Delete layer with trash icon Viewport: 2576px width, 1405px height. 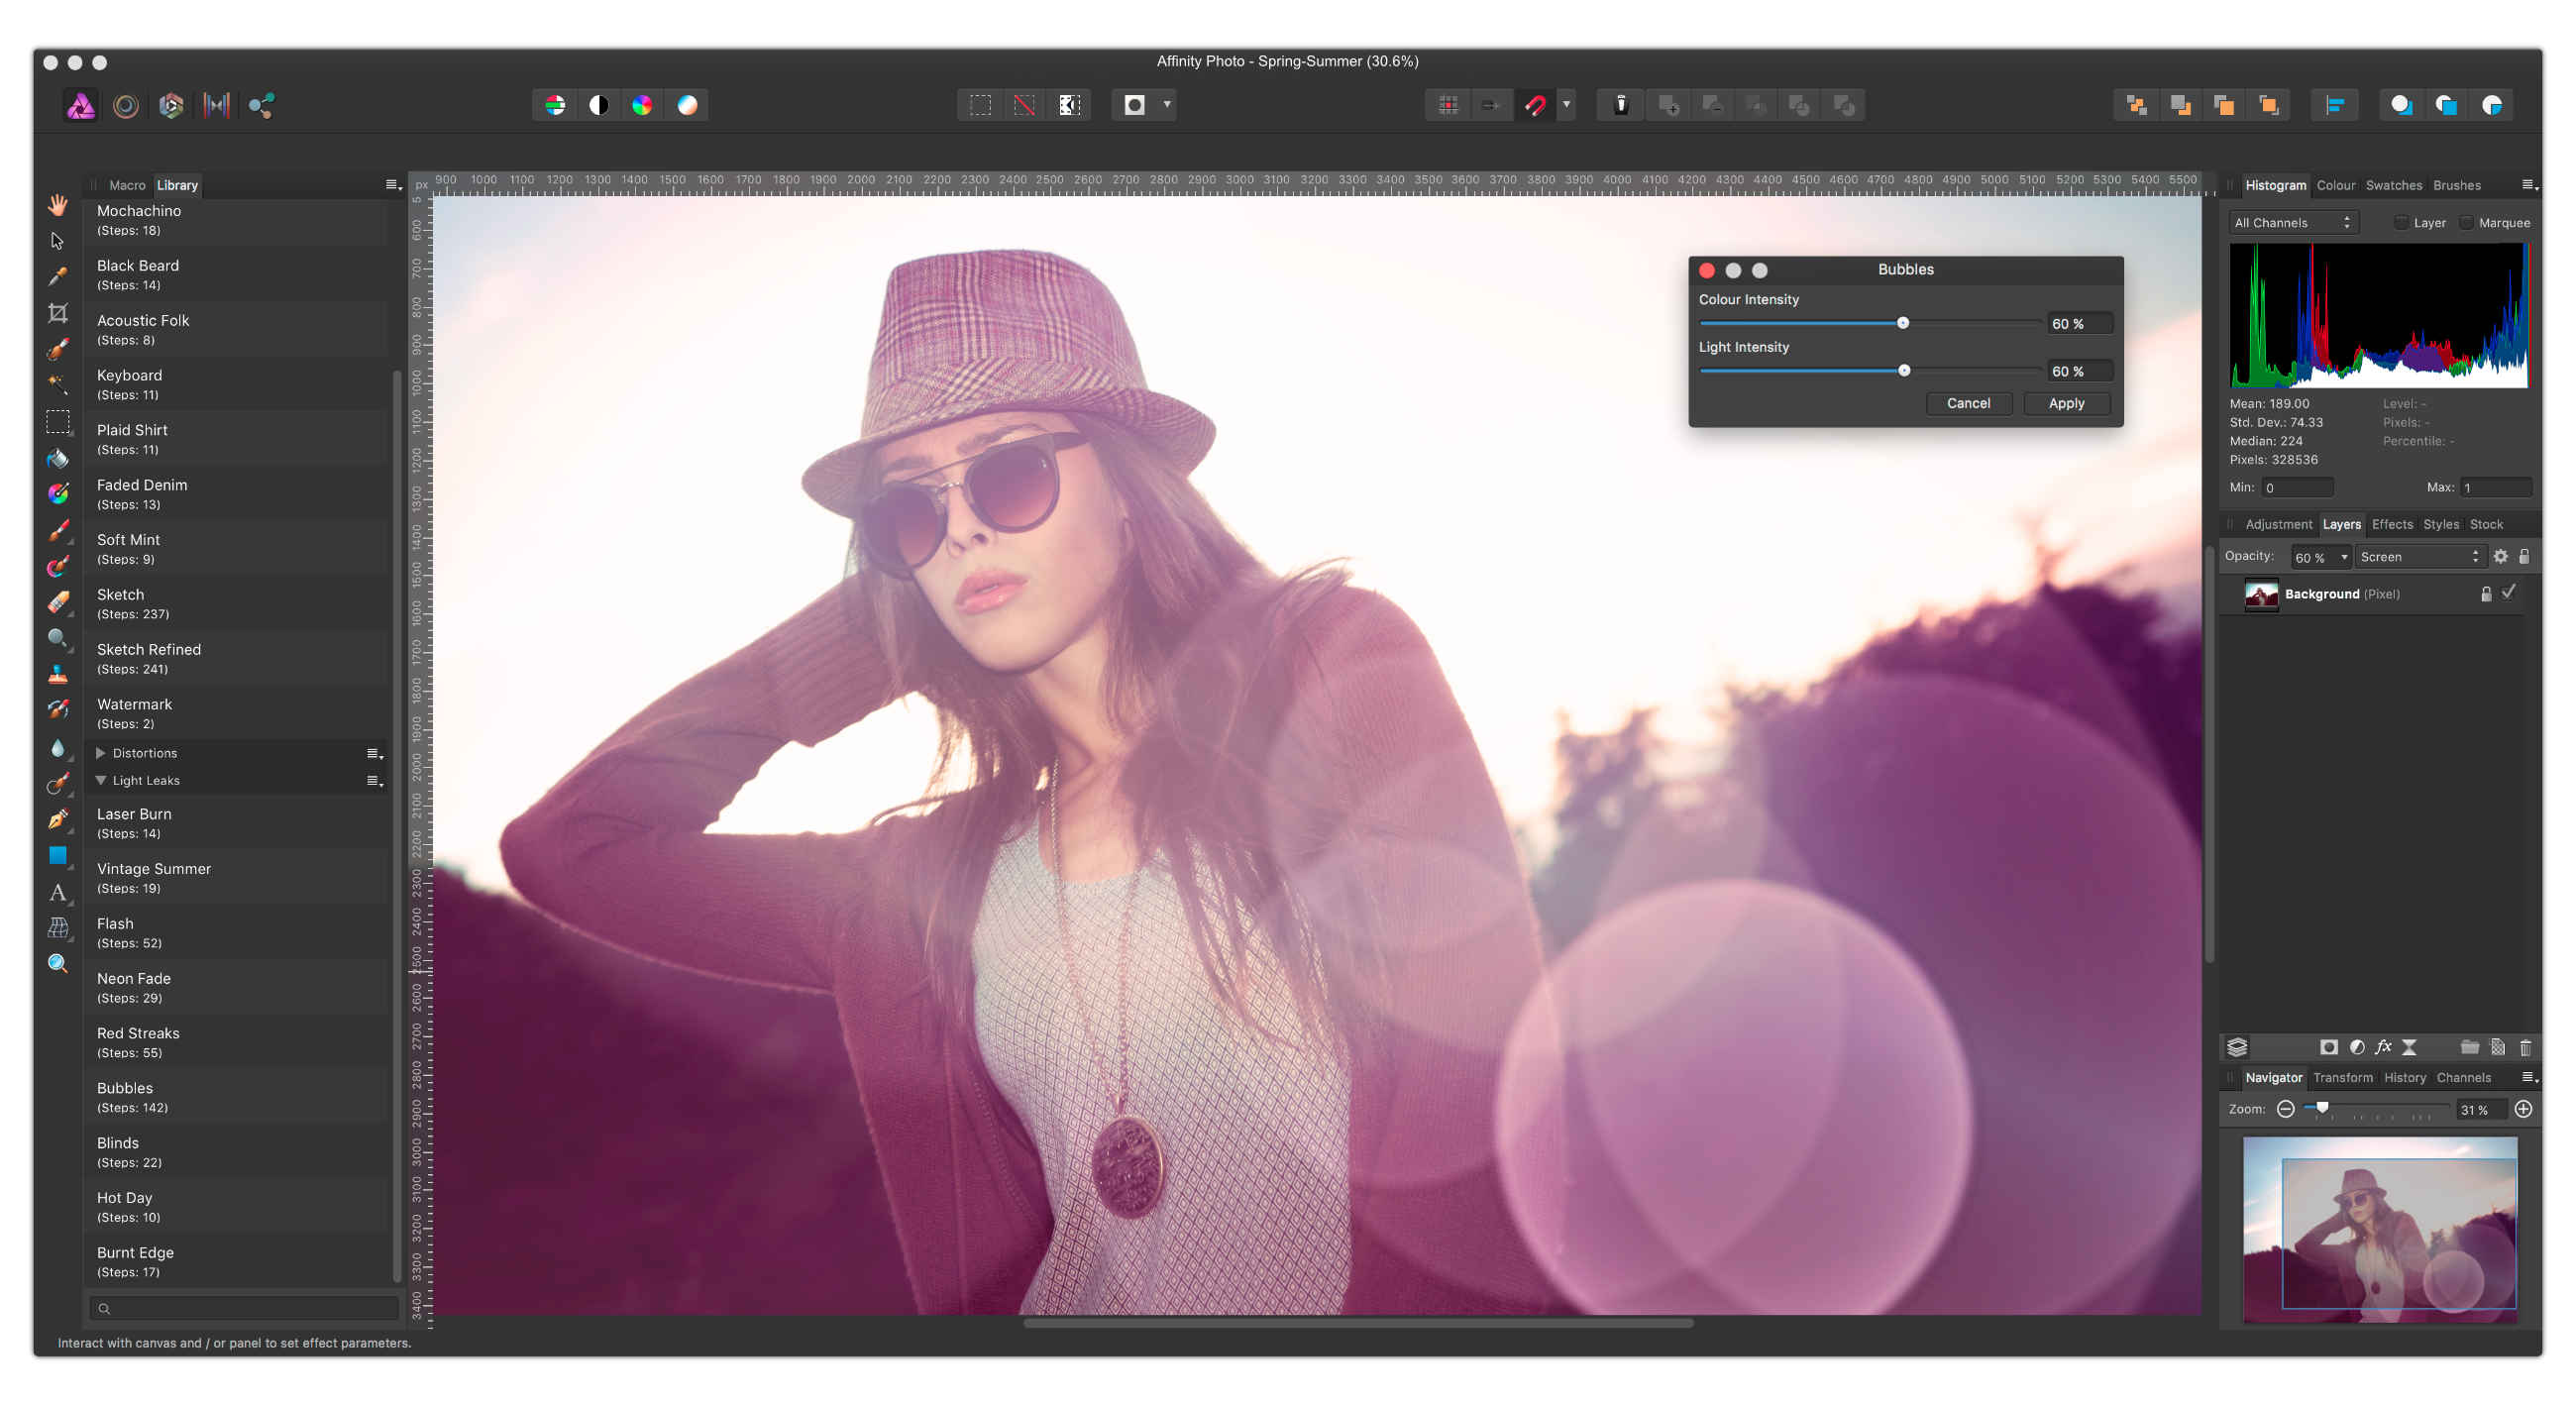[2525, 1047]
